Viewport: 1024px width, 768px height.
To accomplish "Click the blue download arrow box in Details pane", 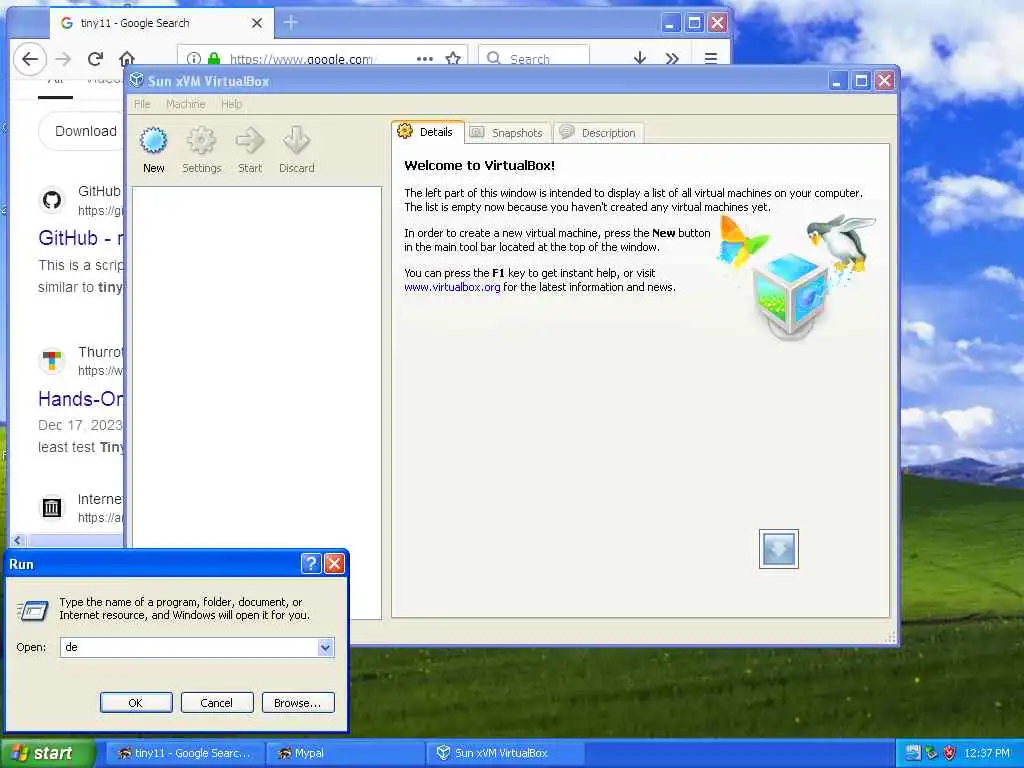I will tap(778, 549).
